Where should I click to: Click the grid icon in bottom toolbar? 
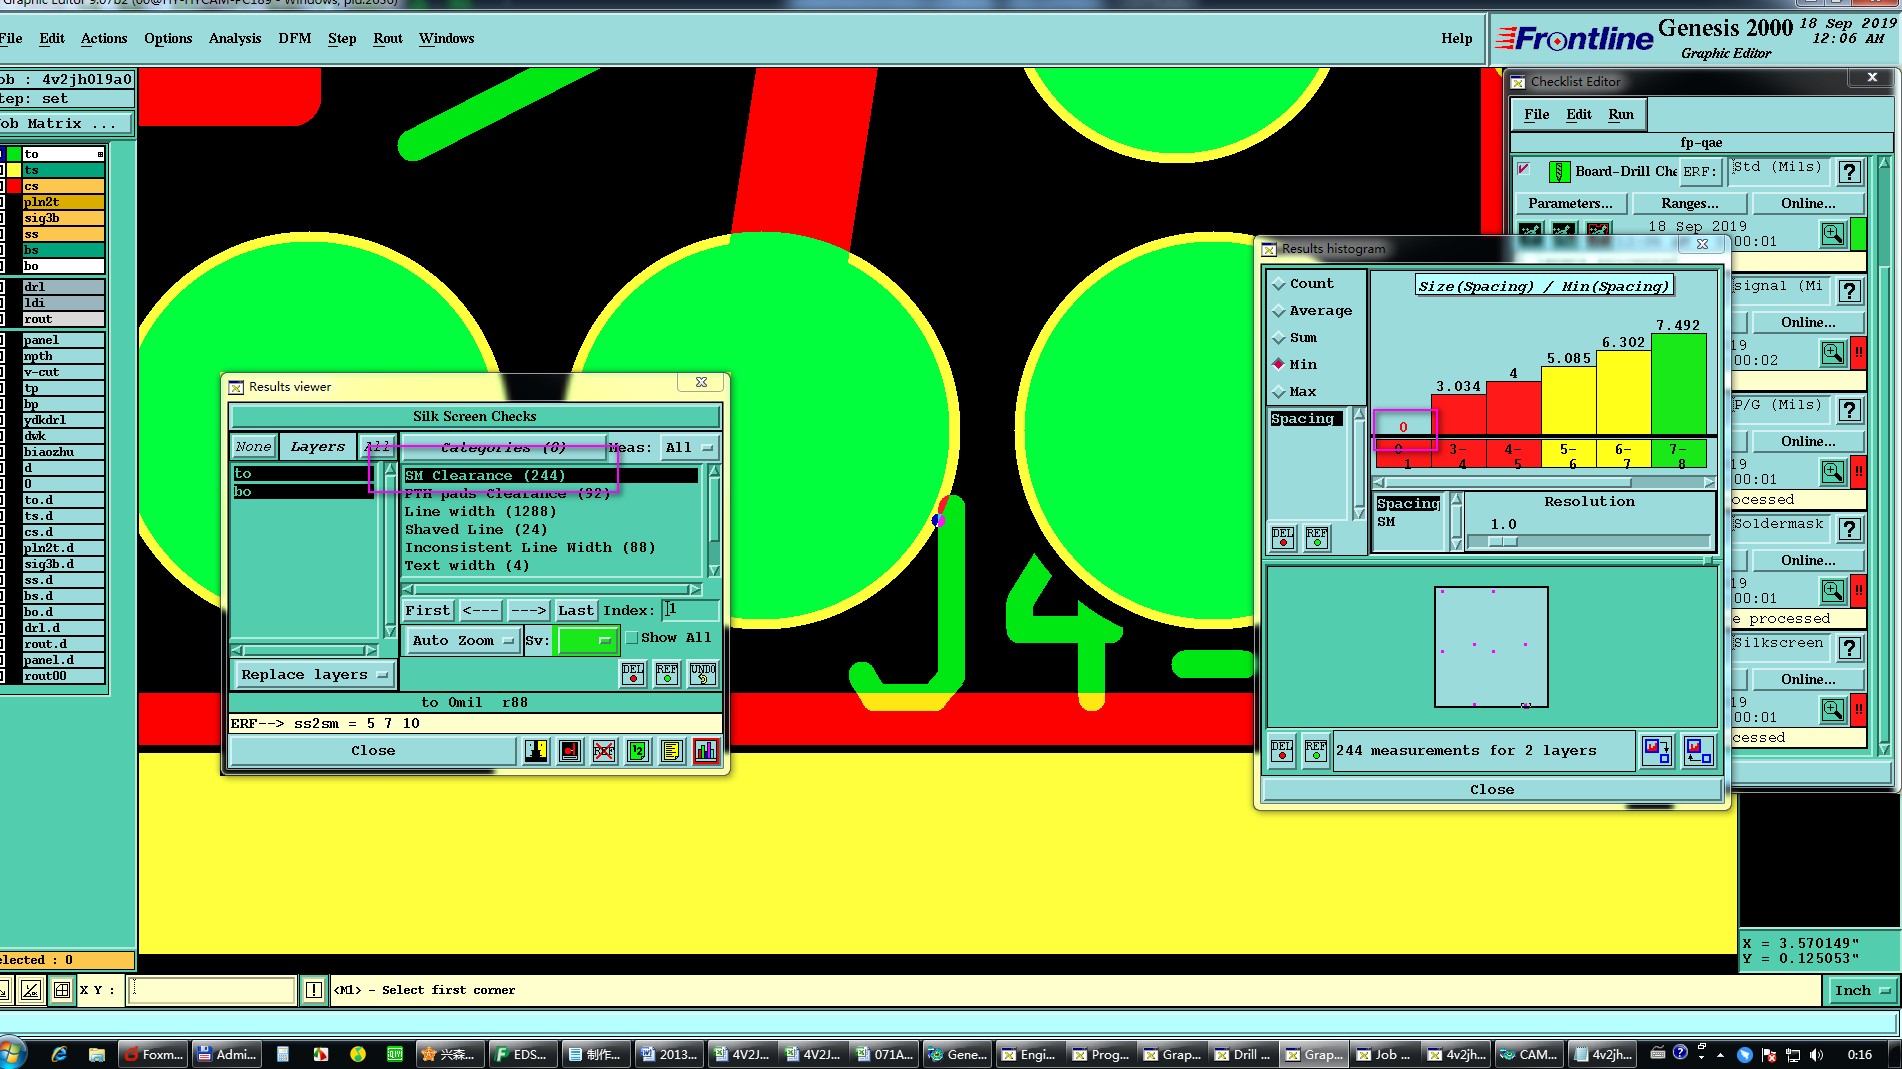(62, 990)
